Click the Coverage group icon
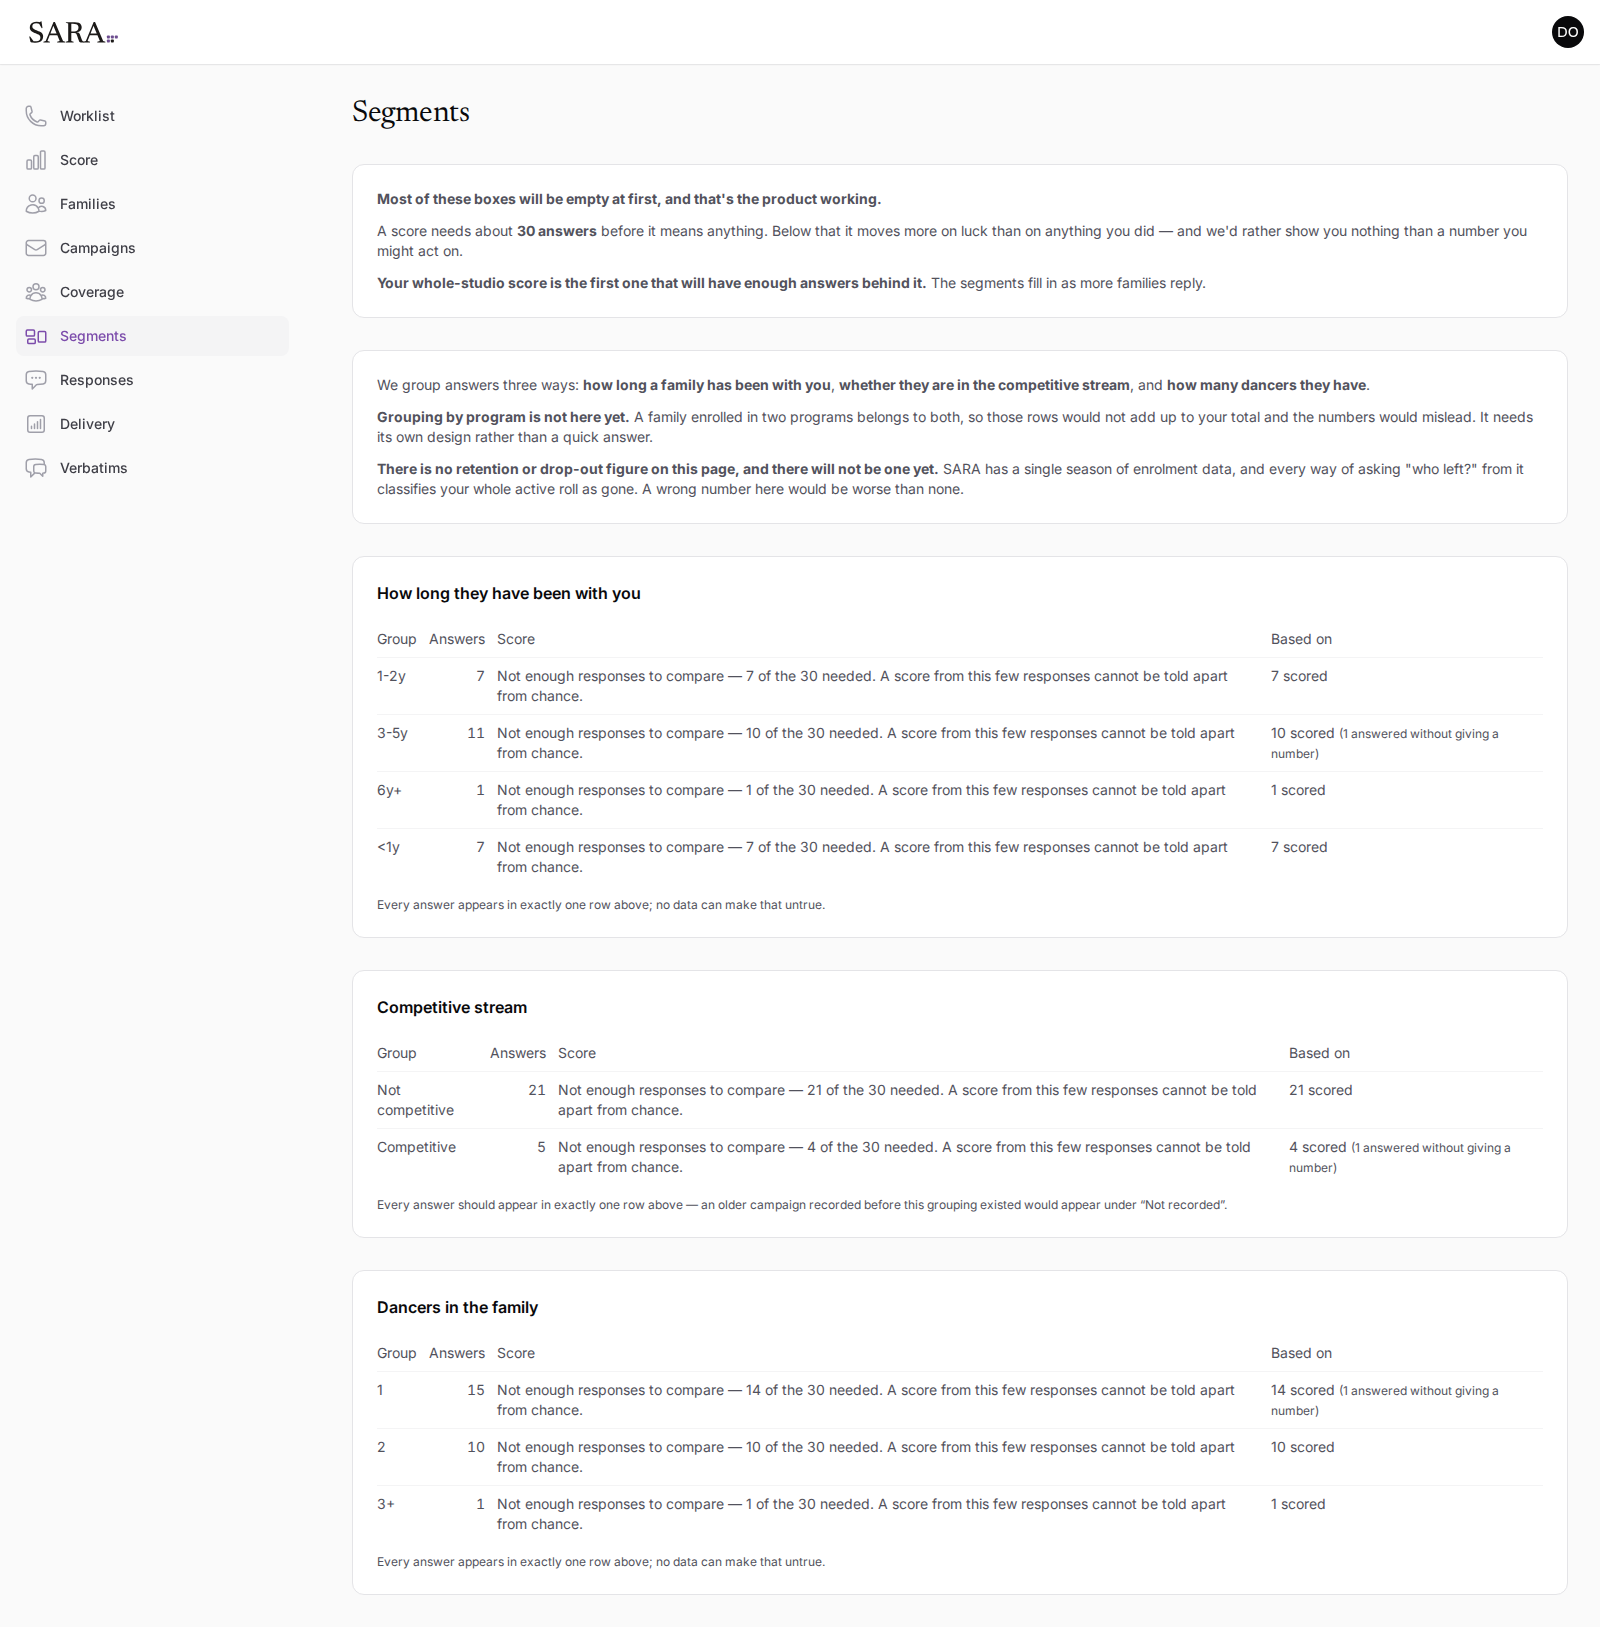Viewport: 1600px width, 1627px height. 36,292
